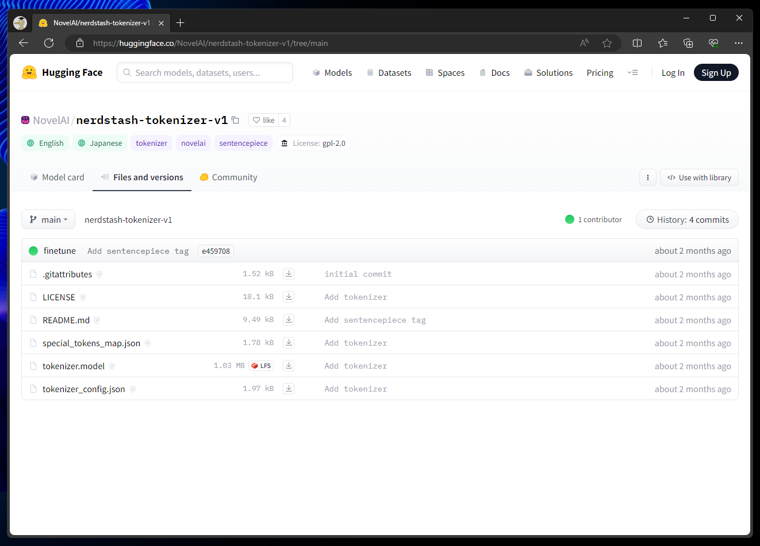Viewport: 760px width, 546px height.
Task: Open browser favorites list icon
Action: [663, 43]
